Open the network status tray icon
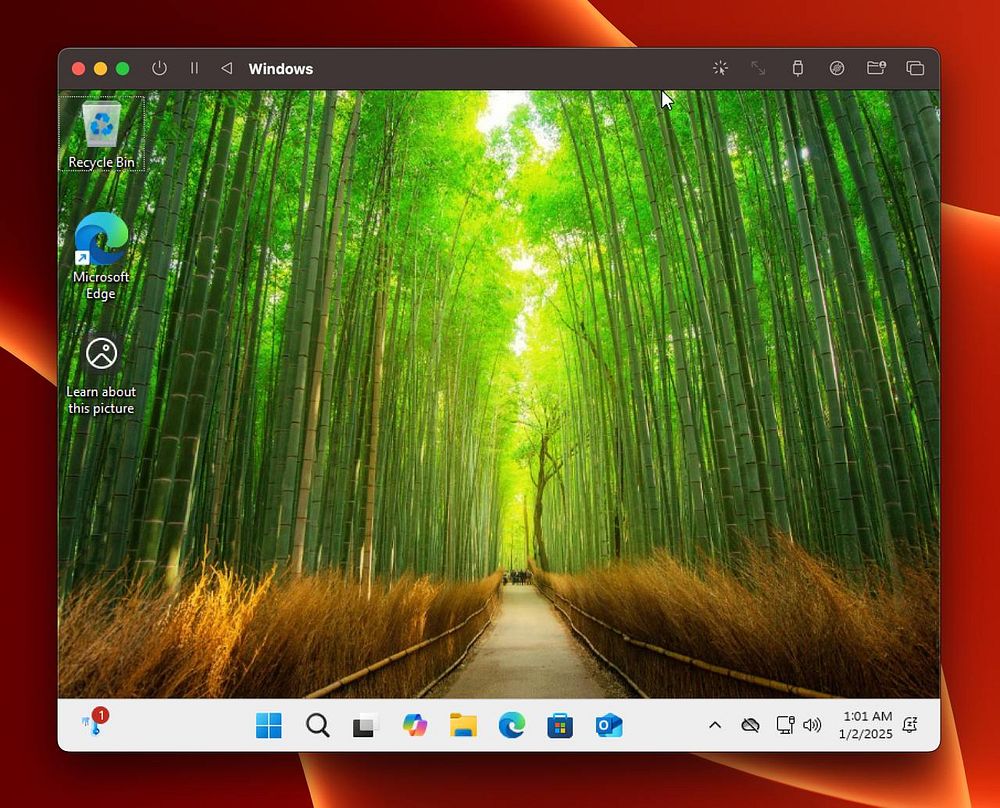 pyautogui.click(x=784, y=725)
